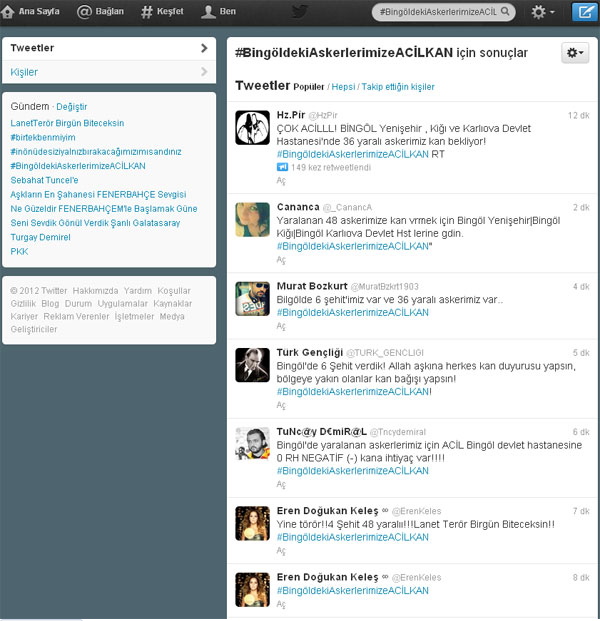Click 149 kez retweetlendi text
The height and width of the screenshot is (621, 600).
point(331,167)
